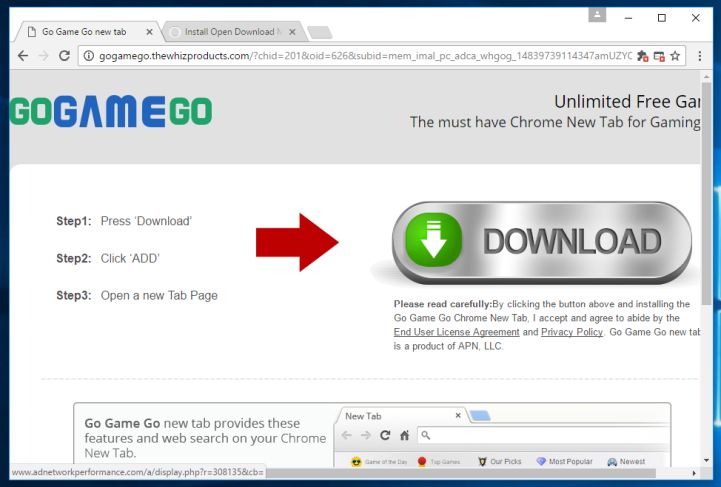The image size is (721, 487).
Task: Bookmark this page with the star icon
Action: point(675,56)
